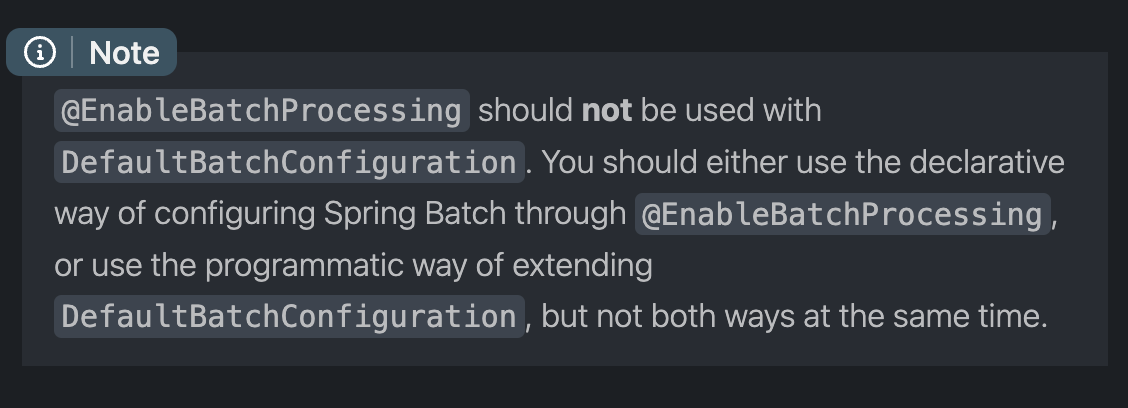Click the word 'declarative'
Image resolution: width=1128 pixels, height=408 pixels.
coord(986,162)
